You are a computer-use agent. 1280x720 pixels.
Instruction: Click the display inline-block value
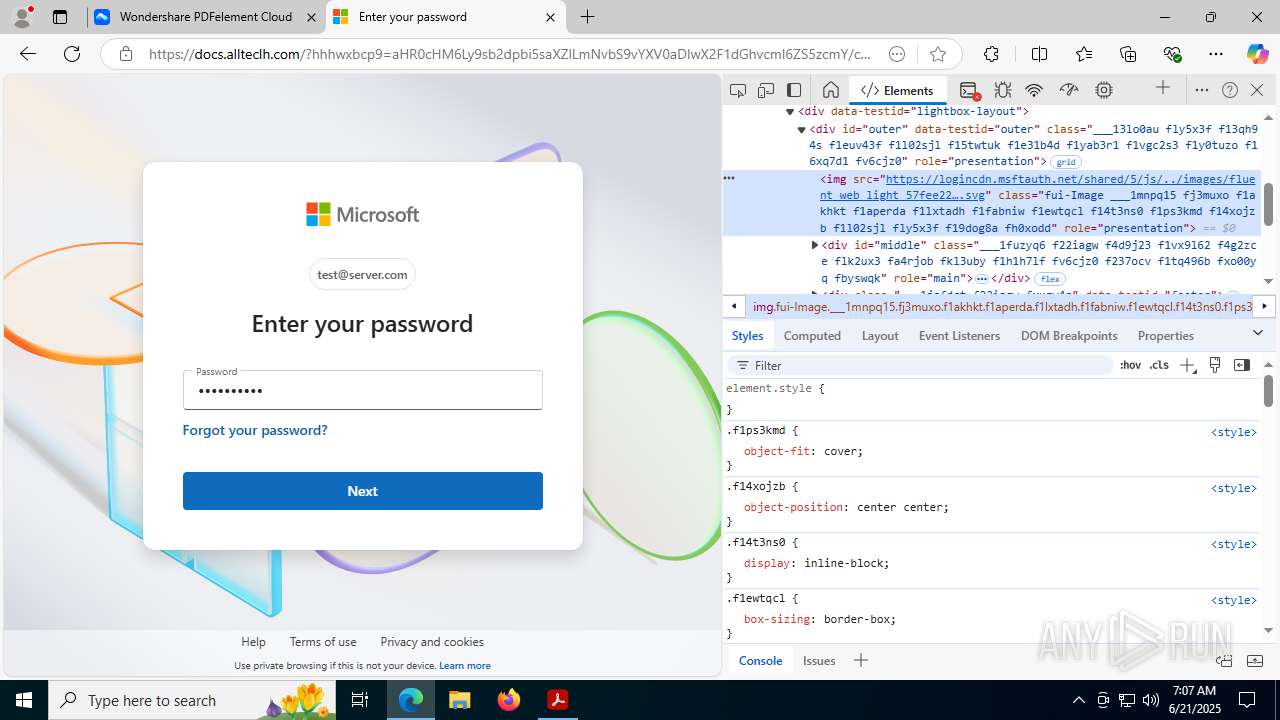(846, 563)
